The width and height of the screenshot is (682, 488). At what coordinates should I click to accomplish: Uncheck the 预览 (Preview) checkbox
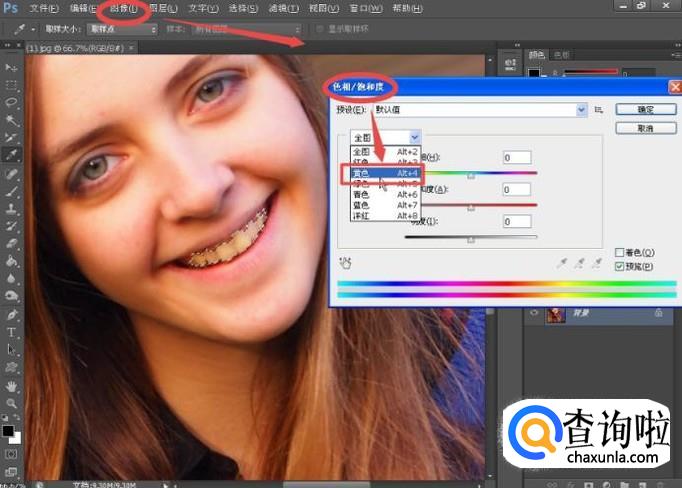(620, 267)
